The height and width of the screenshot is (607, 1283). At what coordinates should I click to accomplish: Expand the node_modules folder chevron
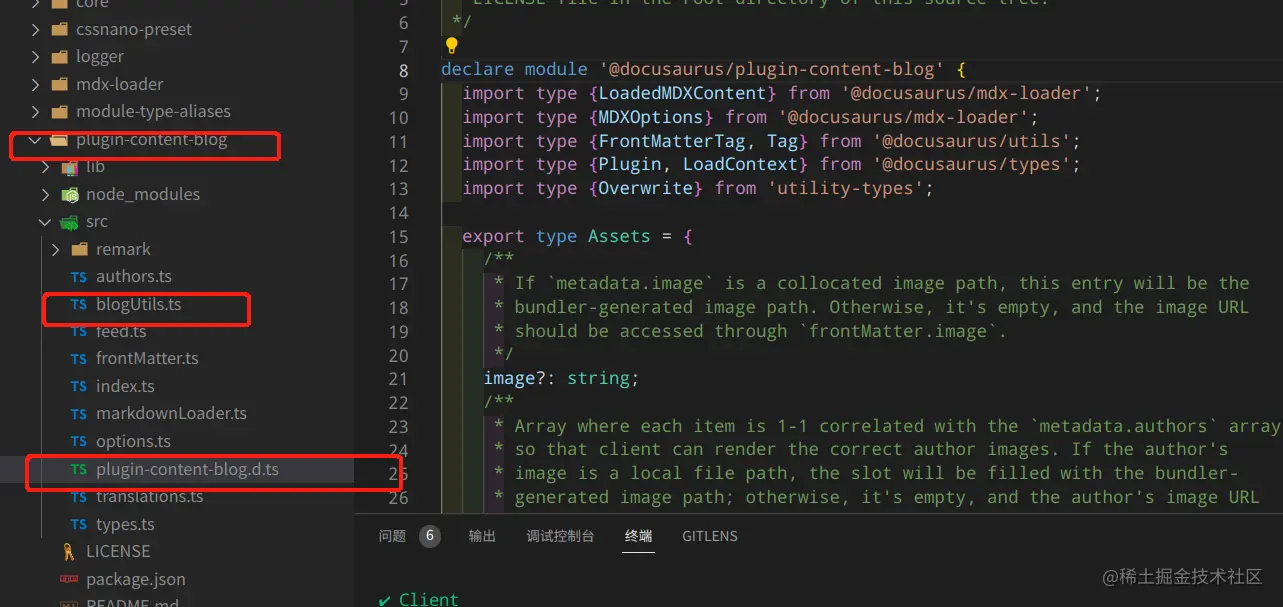pyautogui.click(x=45, y=194)
